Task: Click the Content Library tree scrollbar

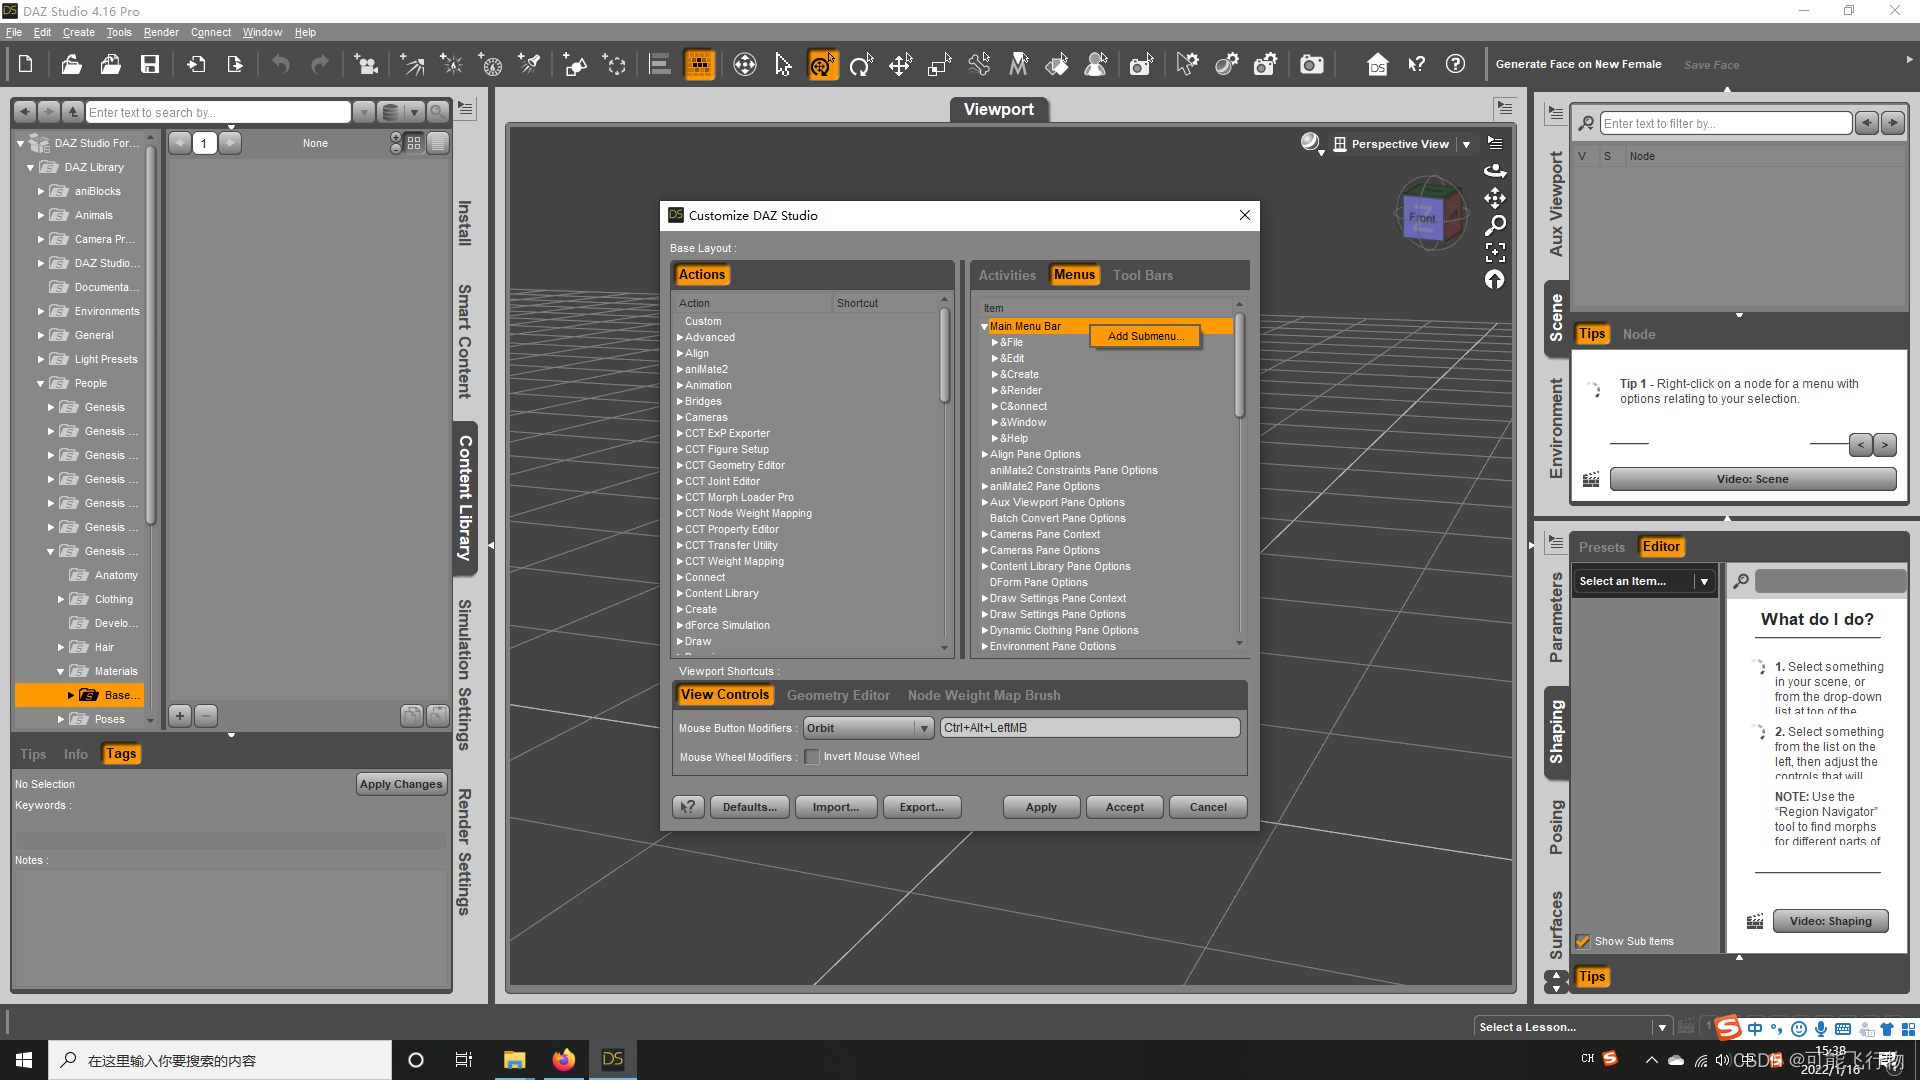Action: tap(151, 335)
